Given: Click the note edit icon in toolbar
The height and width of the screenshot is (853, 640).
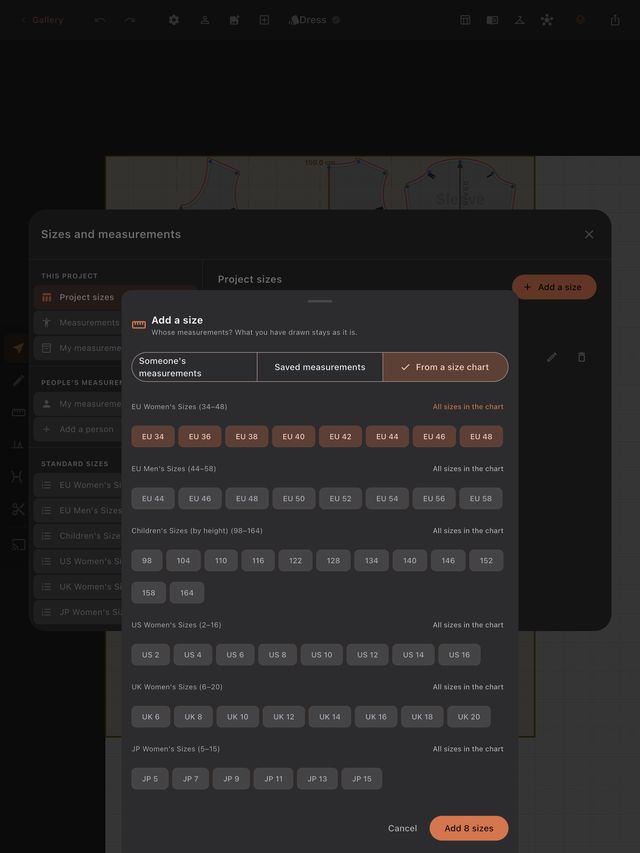Looking at the screenshot, I should pyautogui.click(x=234, y=20).
